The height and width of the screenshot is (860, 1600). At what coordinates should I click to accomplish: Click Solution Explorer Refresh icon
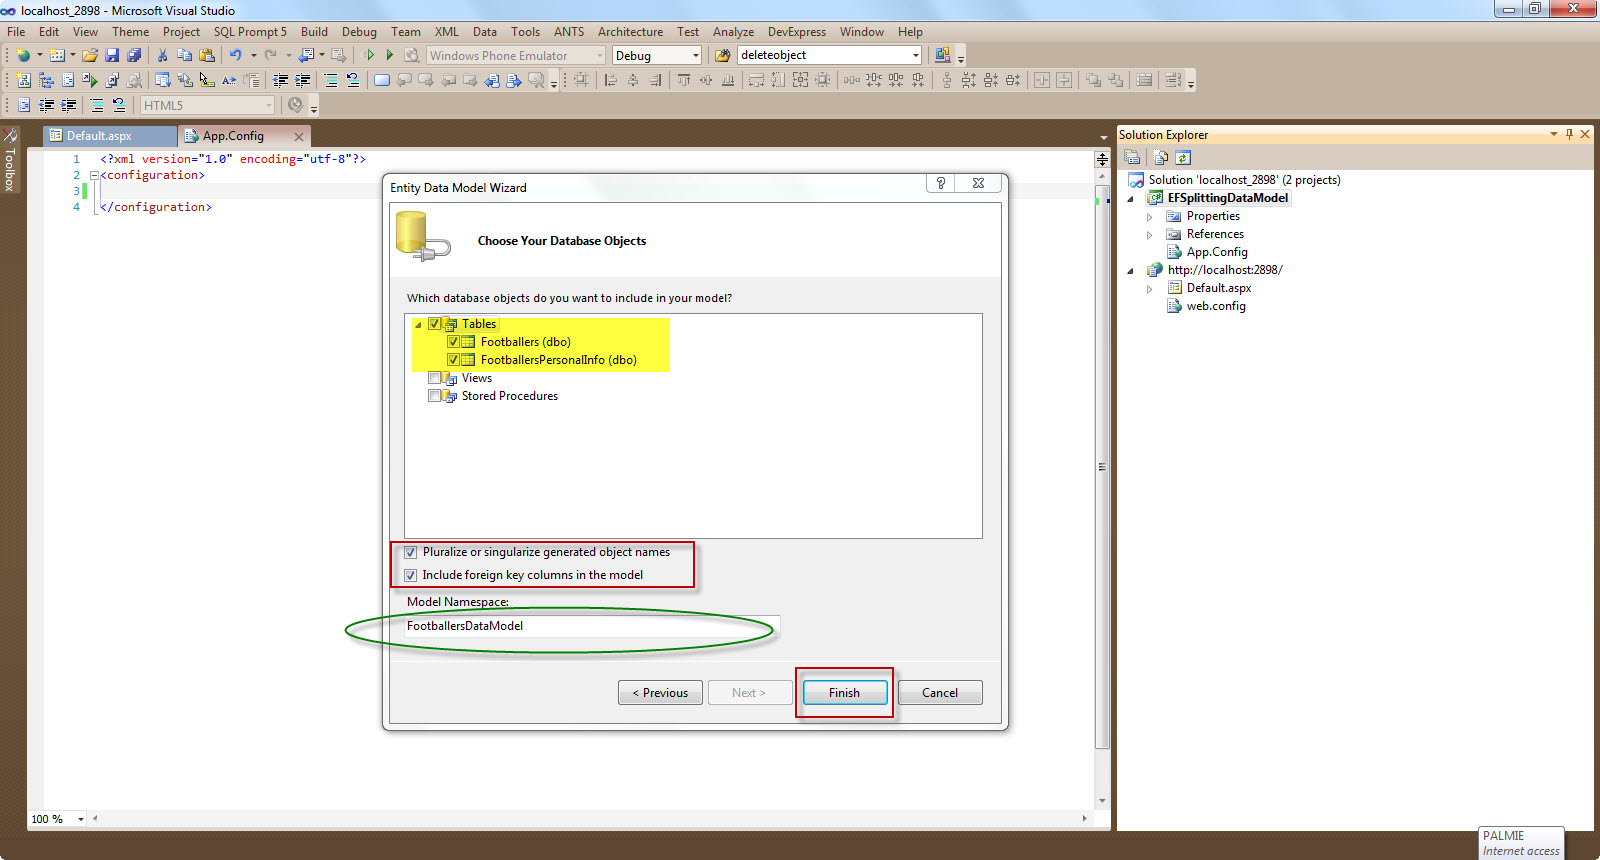tap(1183, 157)
